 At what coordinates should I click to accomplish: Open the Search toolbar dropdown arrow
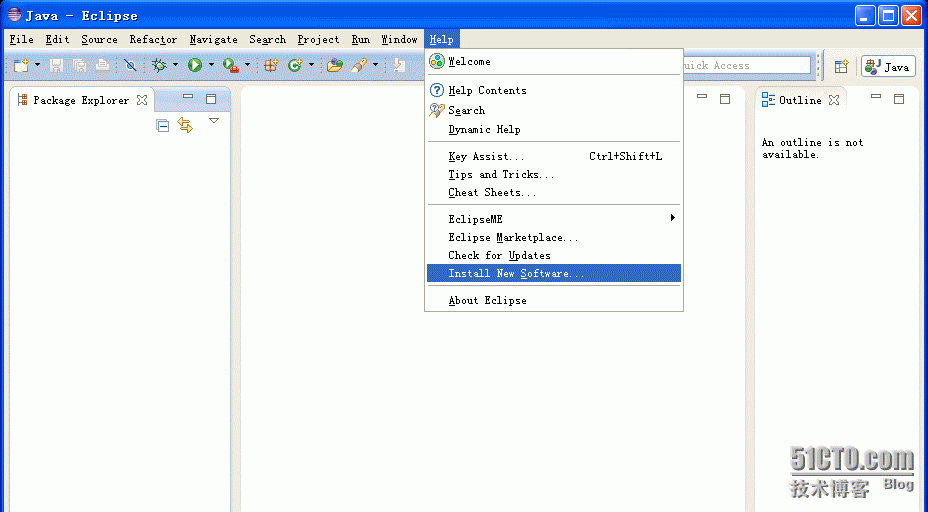click(375, 65)
